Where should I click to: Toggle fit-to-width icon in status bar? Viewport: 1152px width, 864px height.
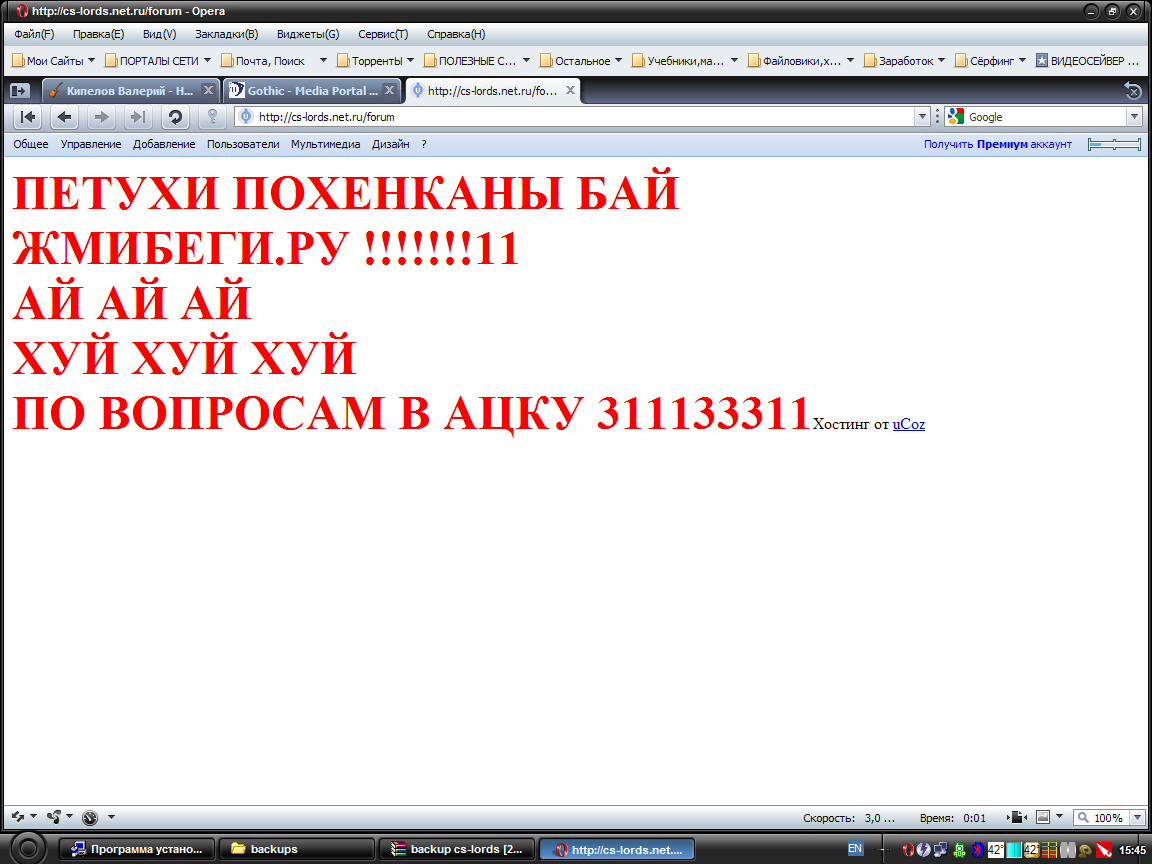pyautogui.click(x=1018, y=817)
